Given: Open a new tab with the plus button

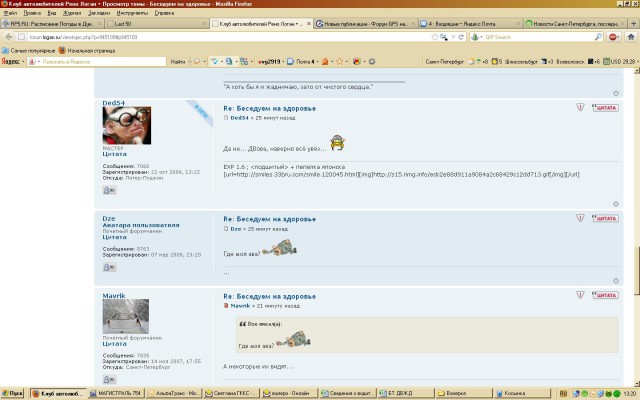Looking at the screenshot, I should [634, 24].
